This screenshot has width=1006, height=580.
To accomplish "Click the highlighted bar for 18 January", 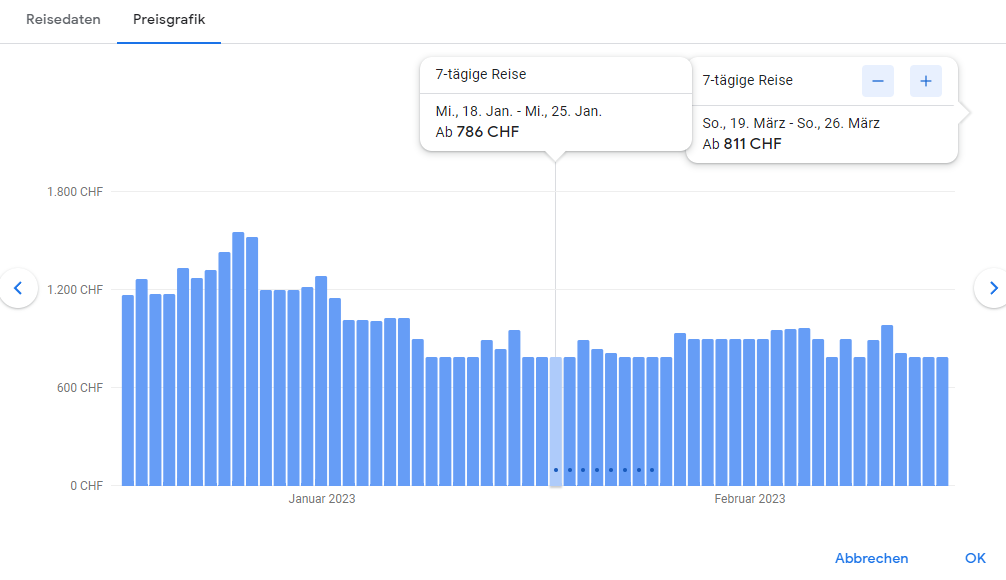I will (556, 420).
